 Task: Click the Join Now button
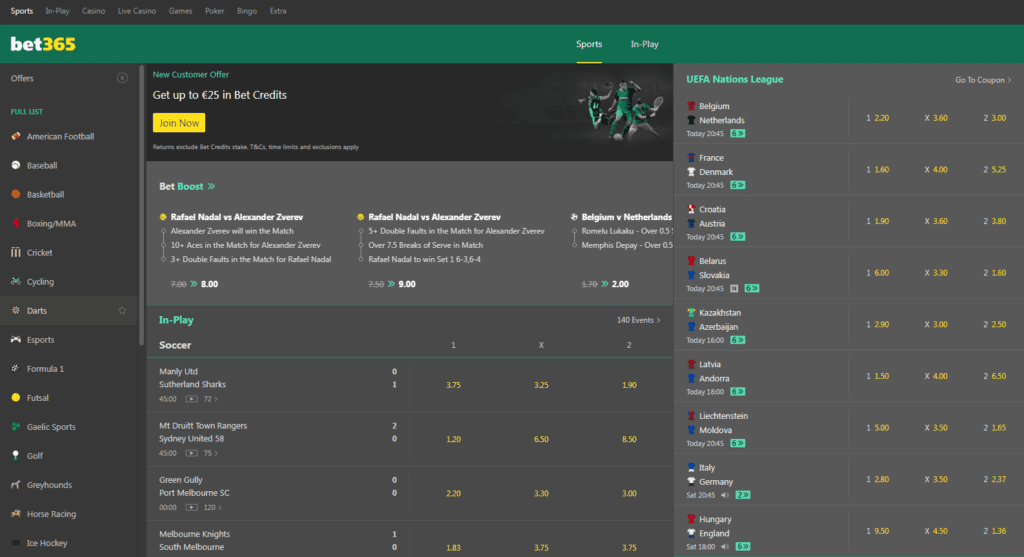(x=179, y=123)
